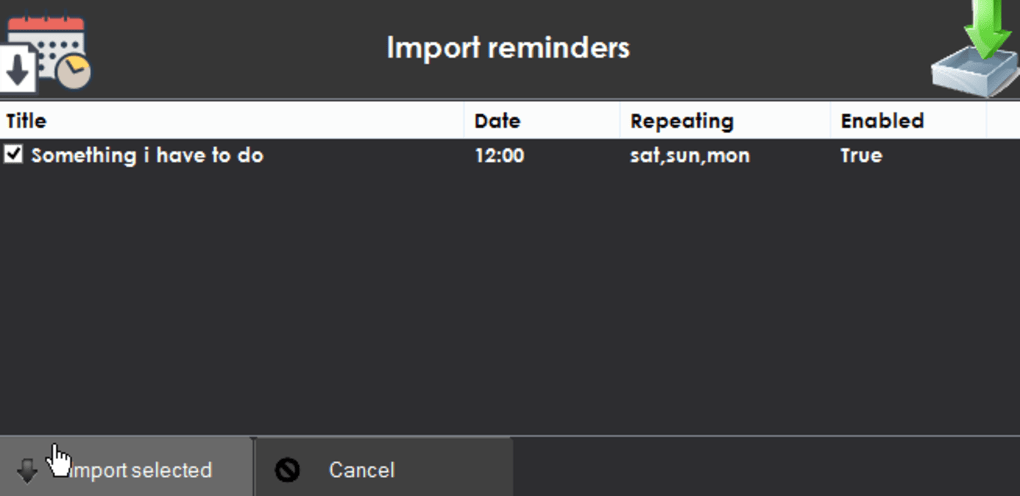This screenshot has height=496, width=1020.
Task: Click the down arrow icon on Import selected
Action: (28, 471)
